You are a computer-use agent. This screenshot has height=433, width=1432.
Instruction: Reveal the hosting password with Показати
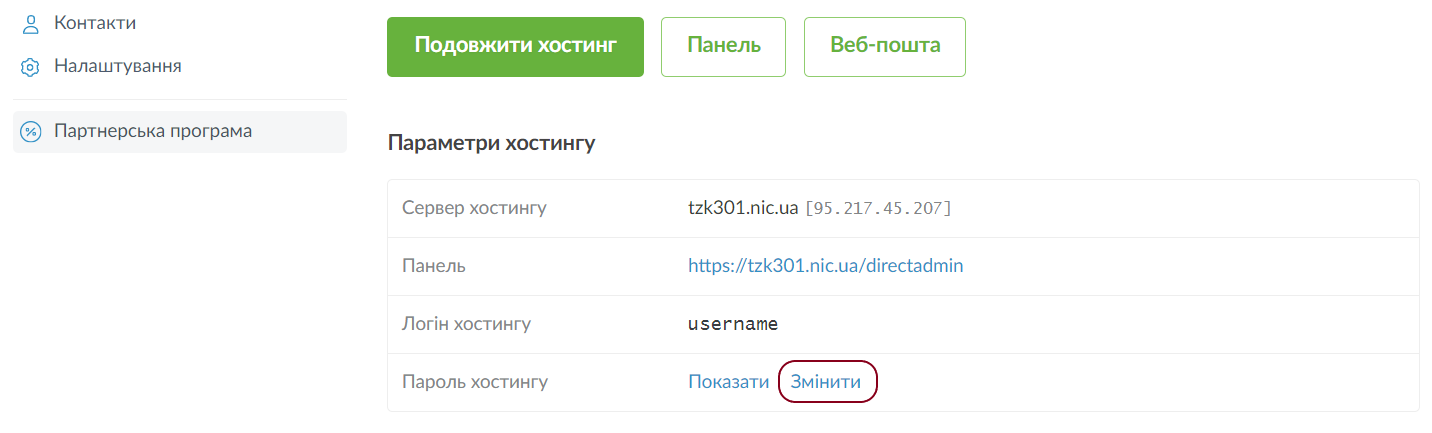tap(728, 382)
